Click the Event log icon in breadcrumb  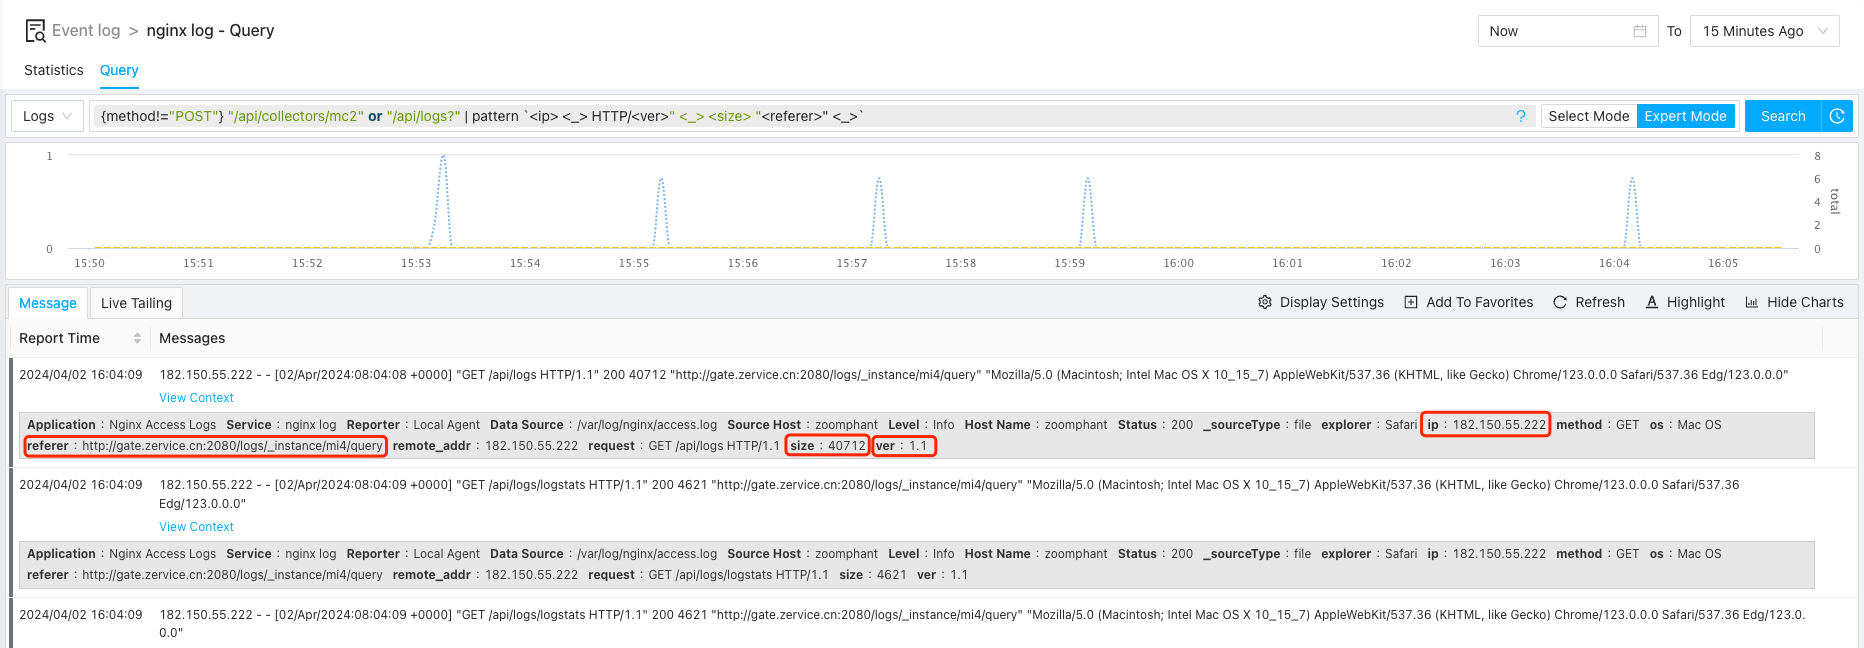(x=35, y=31)
